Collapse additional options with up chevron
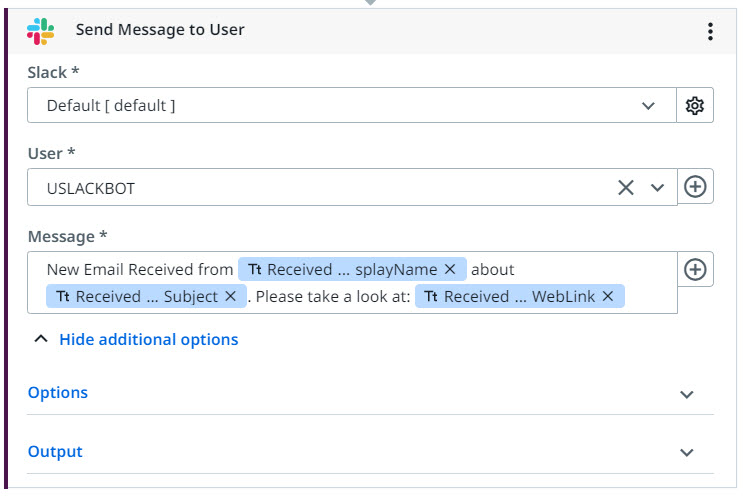743x496 pixels. click(41, 339)
